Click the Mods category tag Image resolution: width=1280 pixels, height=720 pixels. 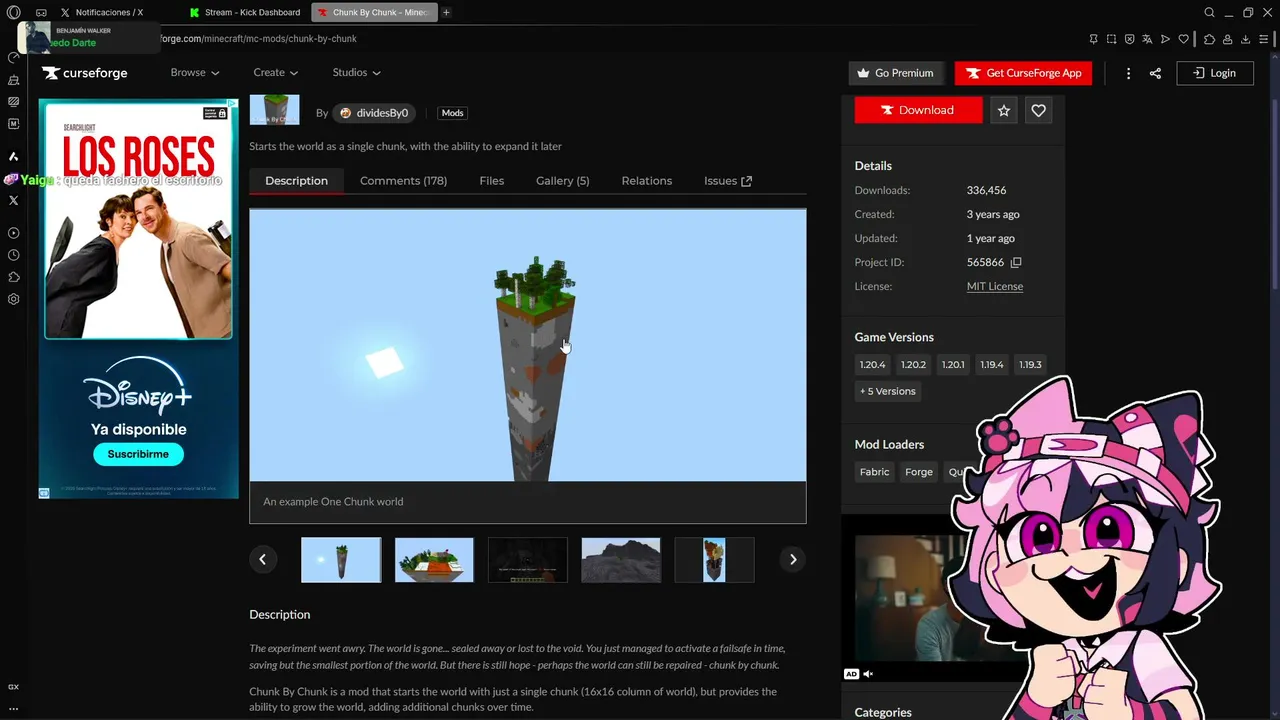point(452,113)
